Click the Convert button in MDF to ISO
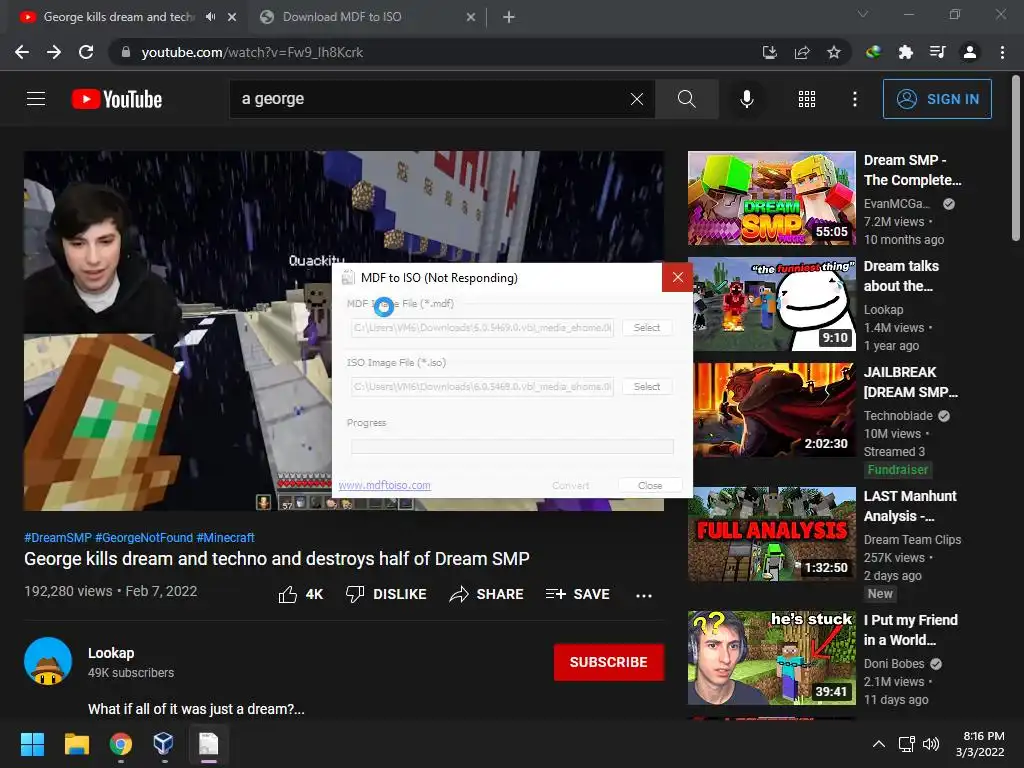Screen dimensions: 1024x768 tap(570, 485)
